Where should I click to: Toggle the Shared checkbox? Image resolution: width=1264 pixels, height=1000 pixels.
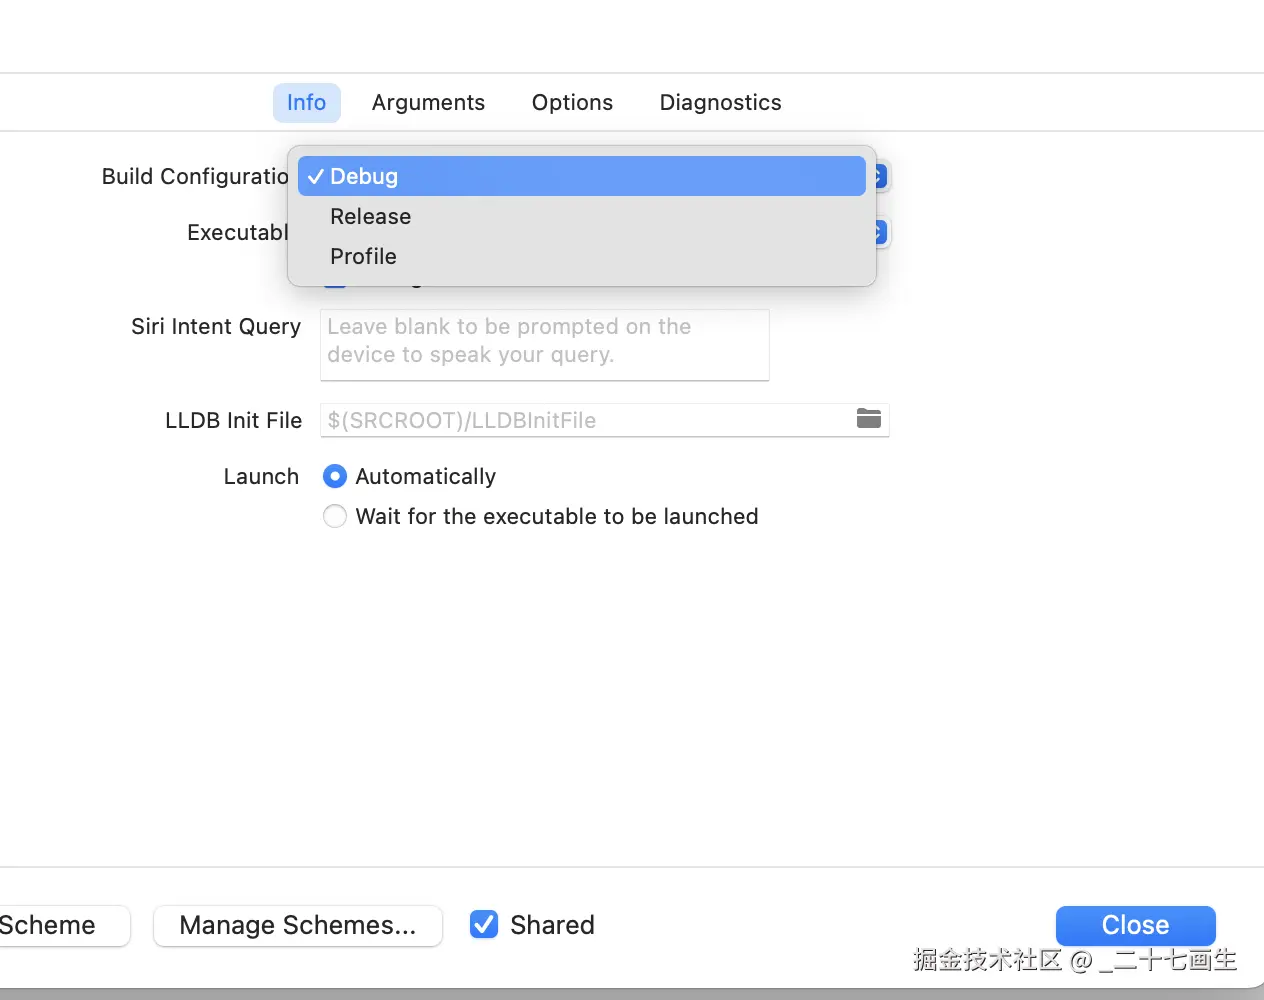pyautogui.click(x=484, y=925)
